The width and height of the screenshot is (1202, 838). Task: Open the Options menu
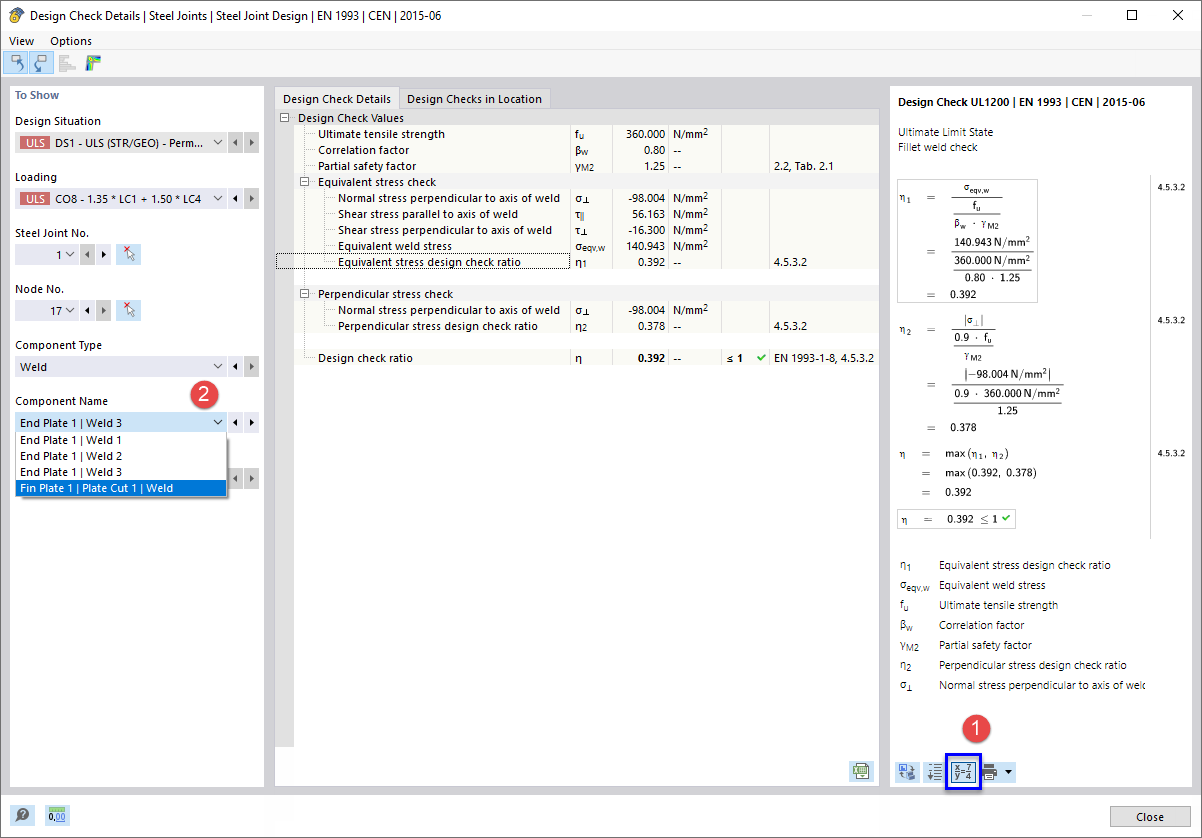71,41
